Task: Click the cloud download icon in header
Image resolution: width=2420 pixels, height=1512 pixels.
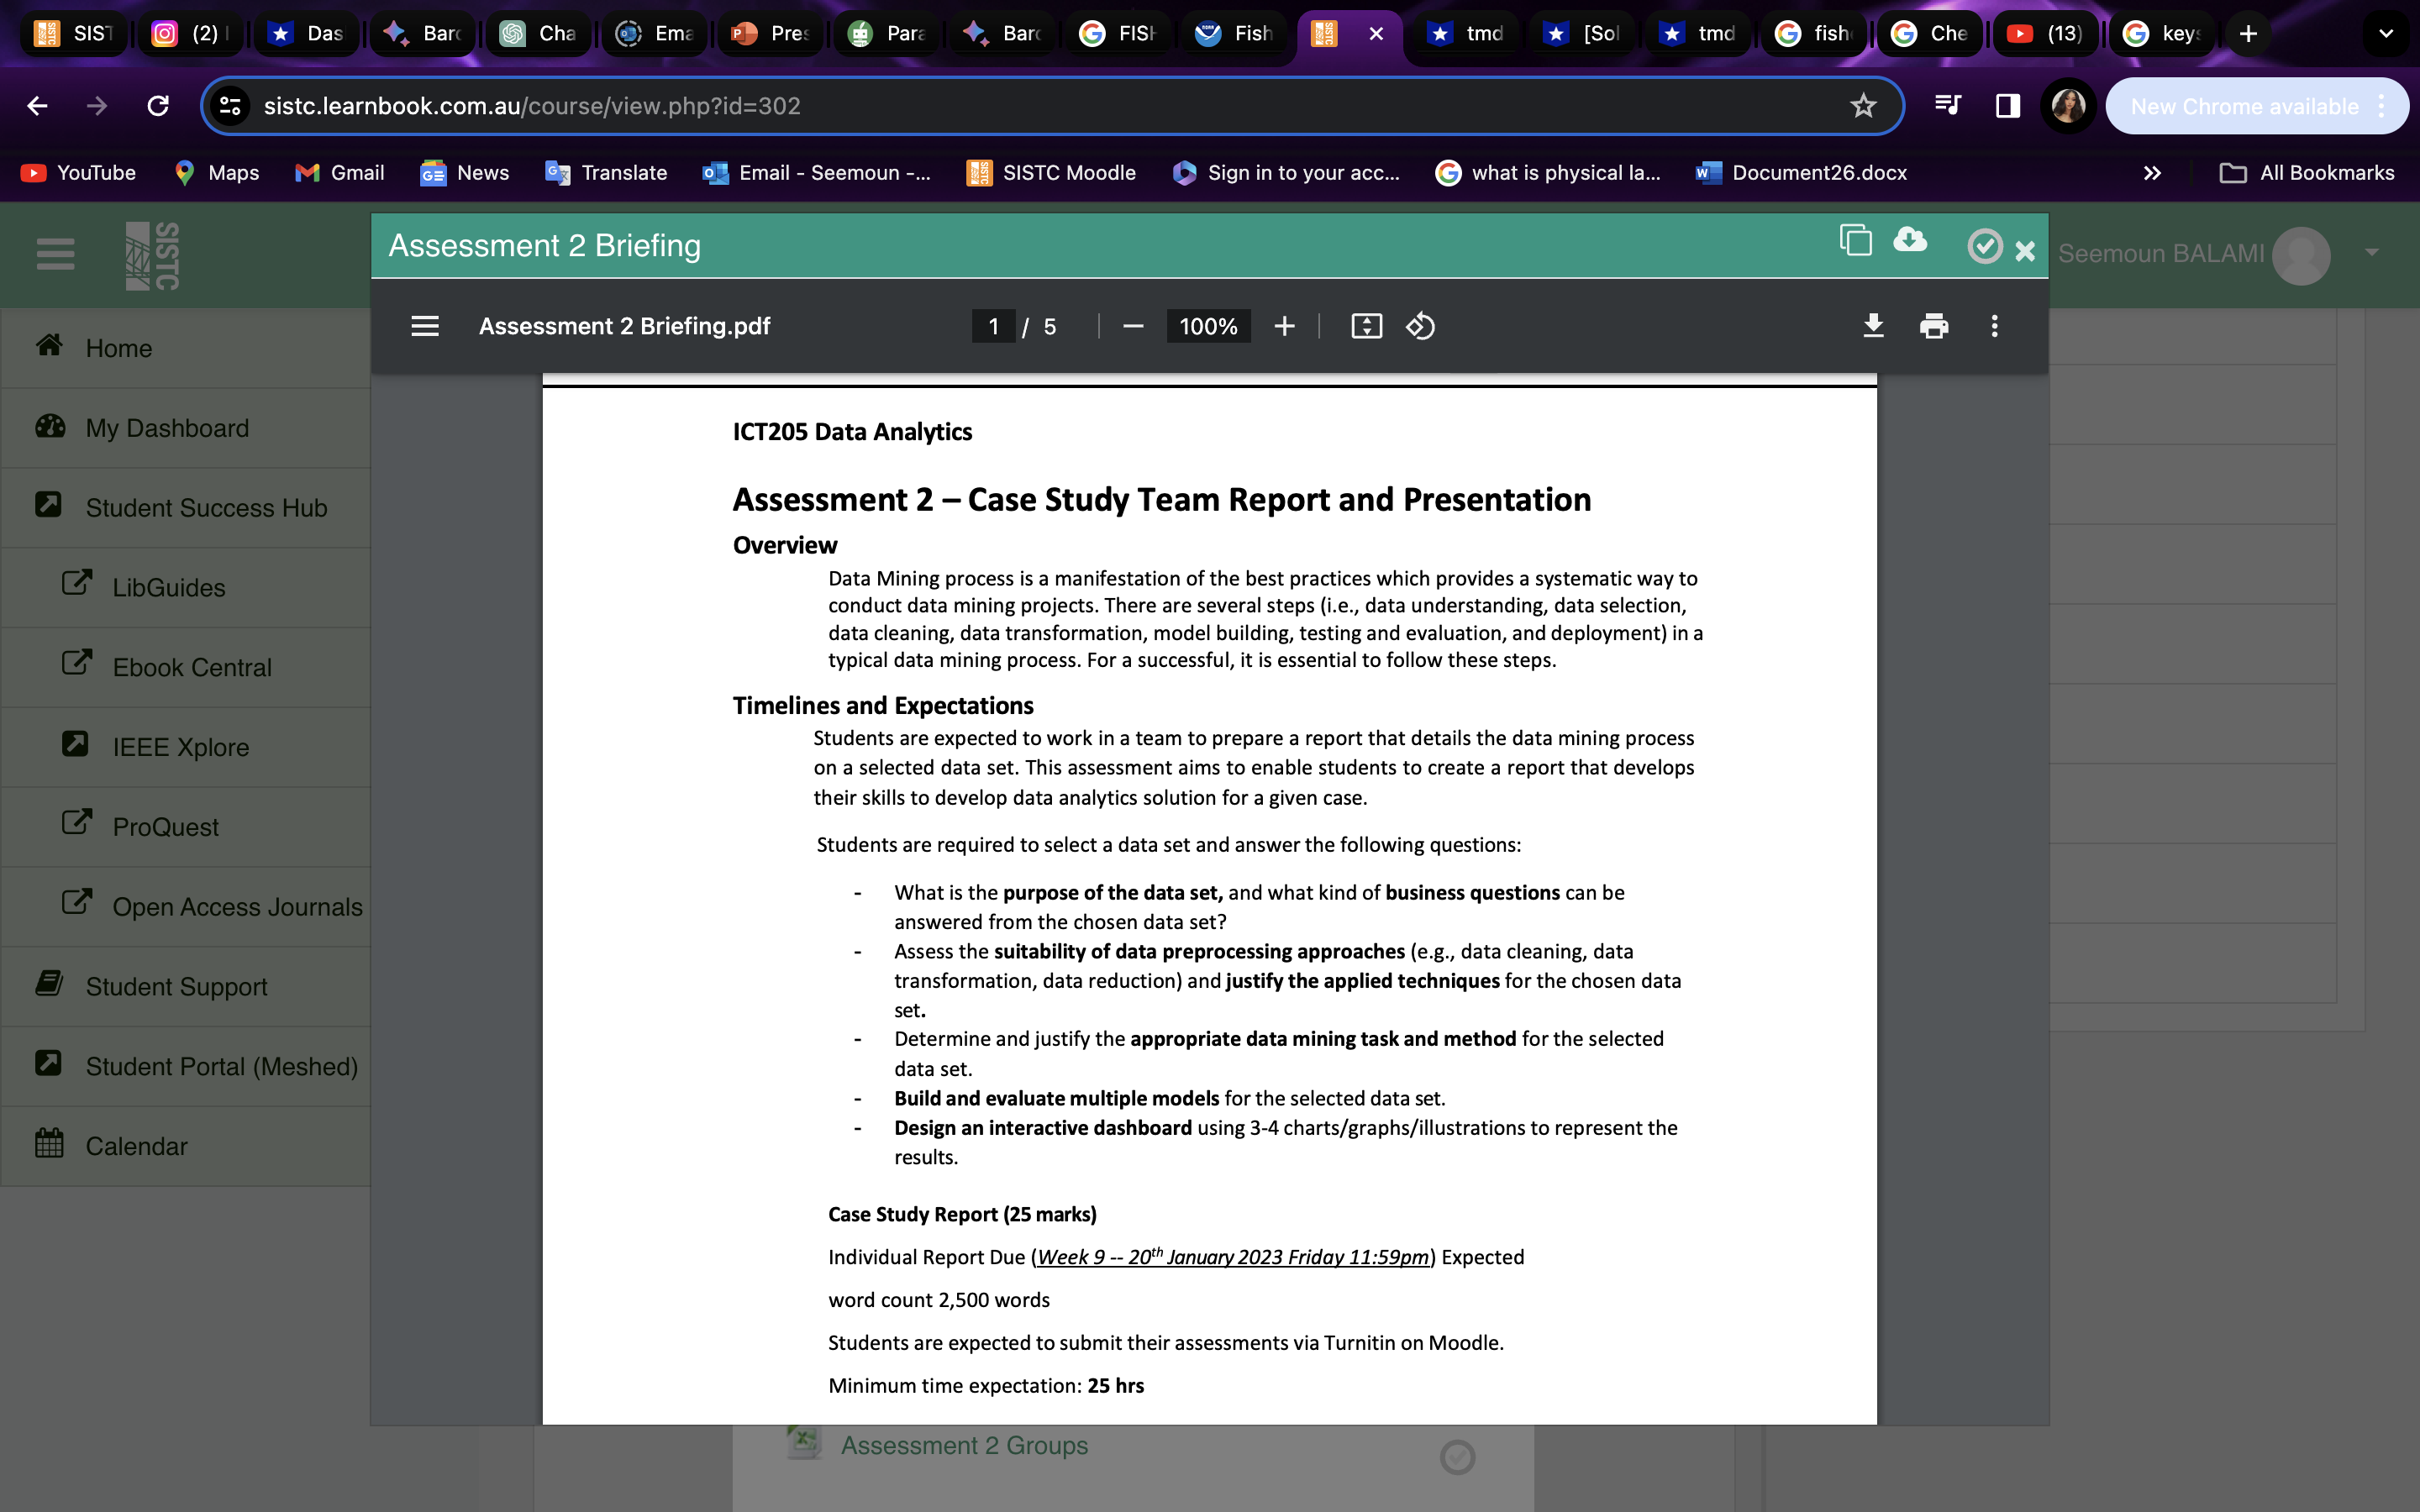Action: tap(1910, 240)
